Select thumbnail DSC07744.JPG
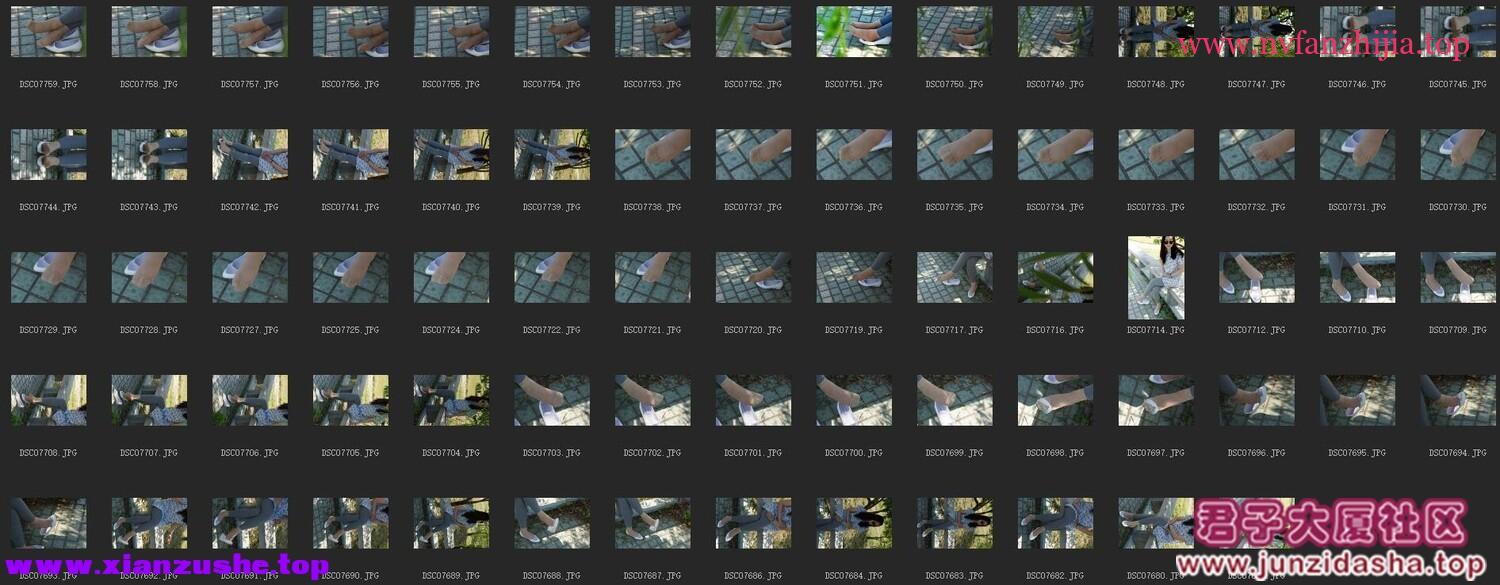Viewport: 1500px width, 585px height. (48, 154)
